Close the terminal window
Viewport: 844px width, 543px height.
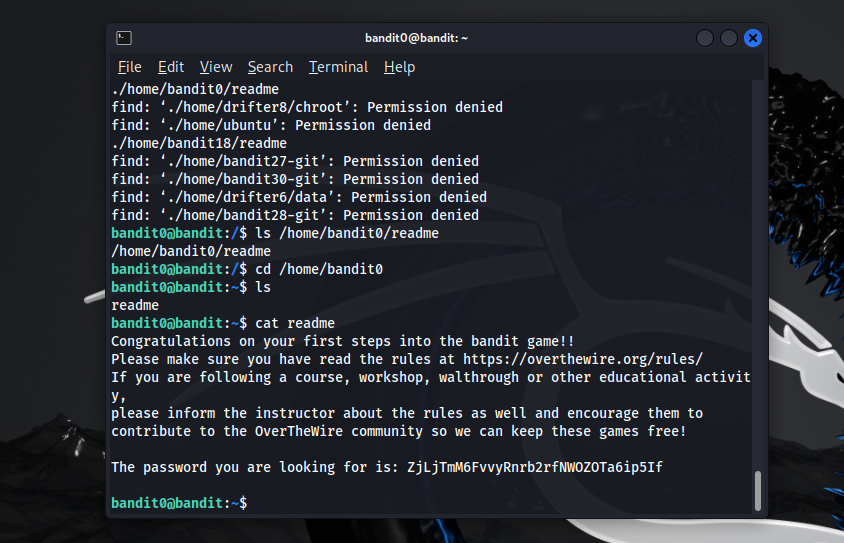coord(753,38)
